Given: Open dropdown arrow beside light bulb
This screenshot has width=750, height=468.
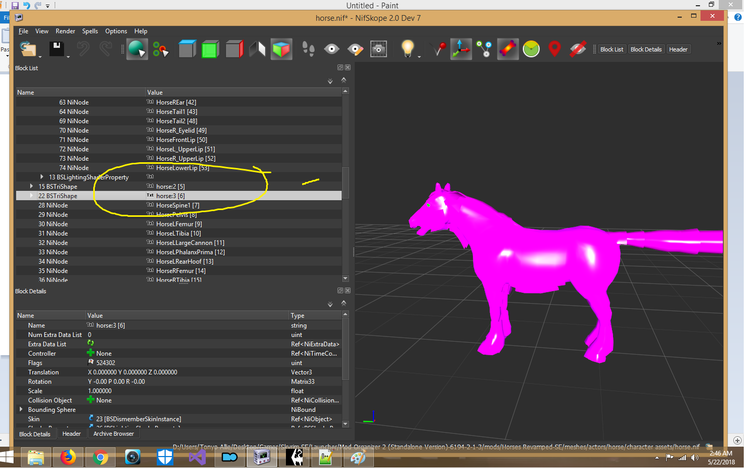Looking at the screenshot, I should [419, 57].
